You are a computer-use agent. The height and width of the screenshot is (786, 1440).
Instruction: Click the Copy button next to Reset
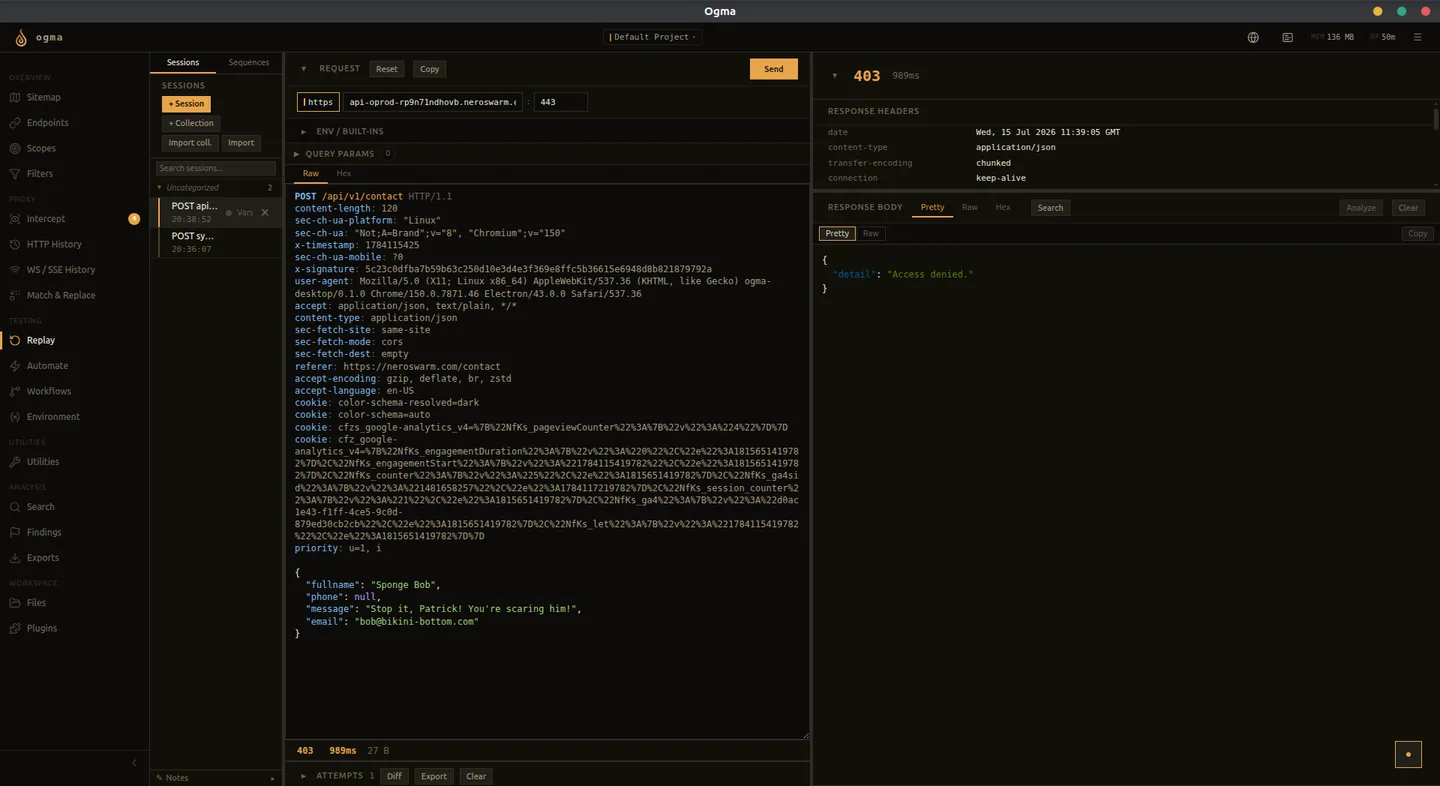pos(430,69)
